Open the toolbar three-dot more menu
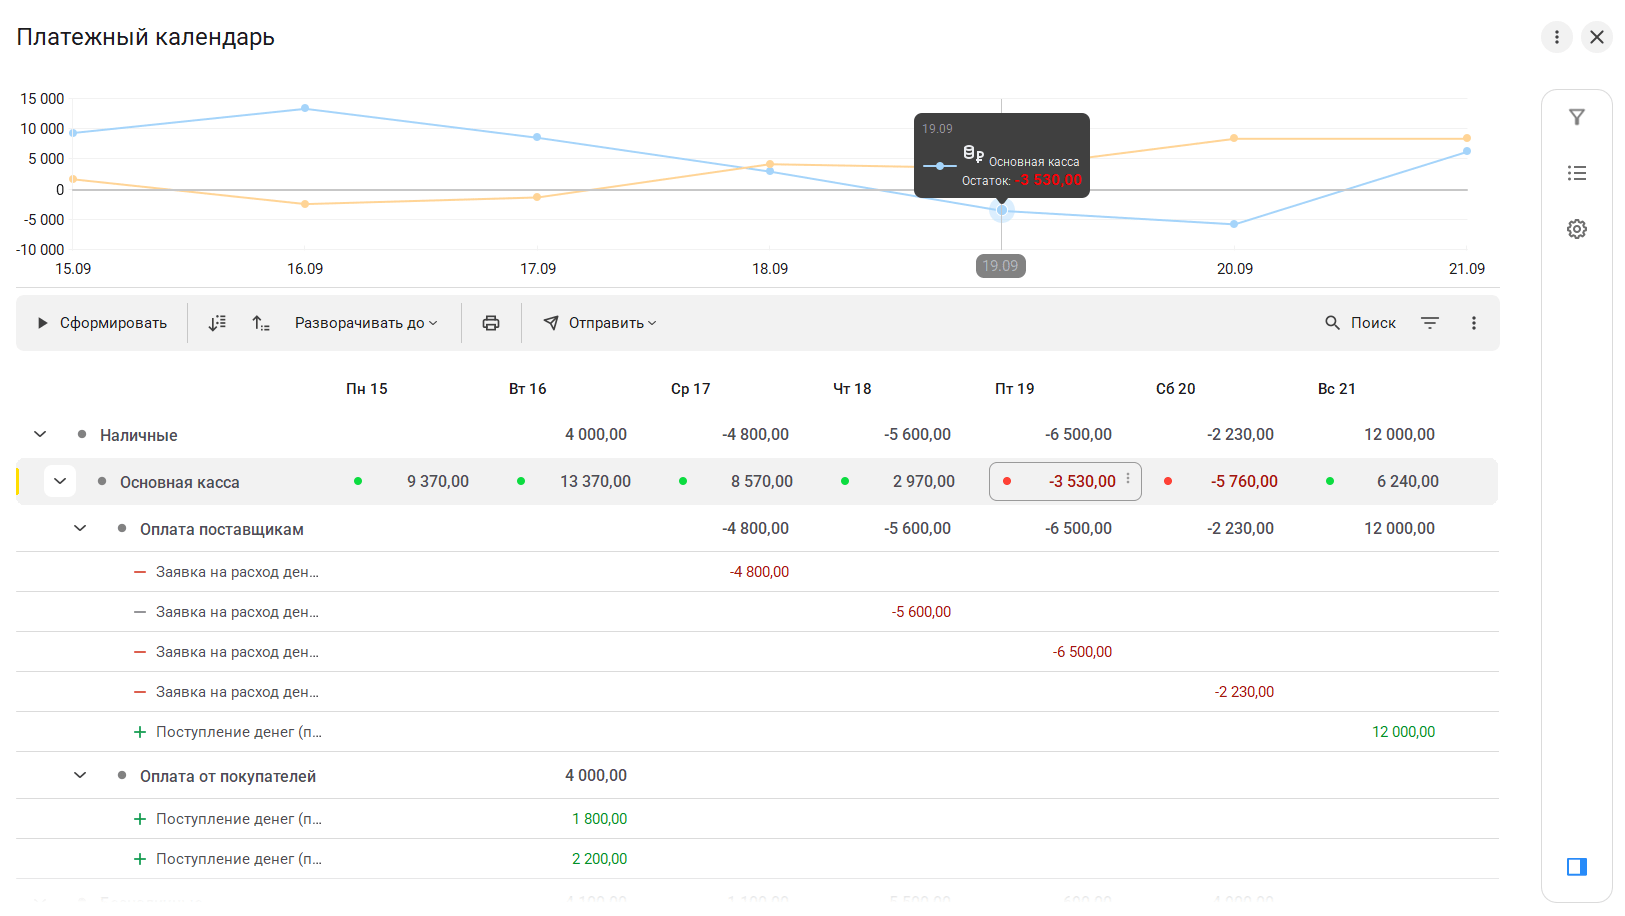The width and height of the screenshot is (1625, 916). tap(1473, 323)
